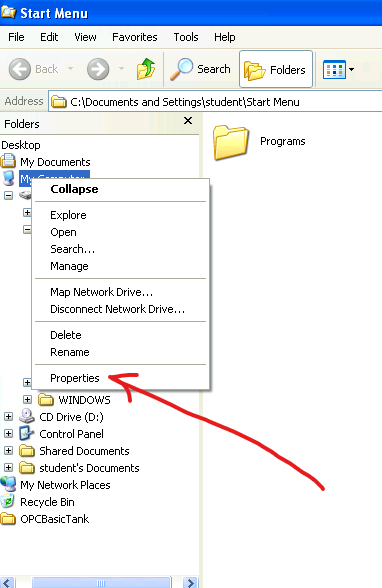Open the Favorites menu
The image size is (382, 588).
tap(135, 37)
